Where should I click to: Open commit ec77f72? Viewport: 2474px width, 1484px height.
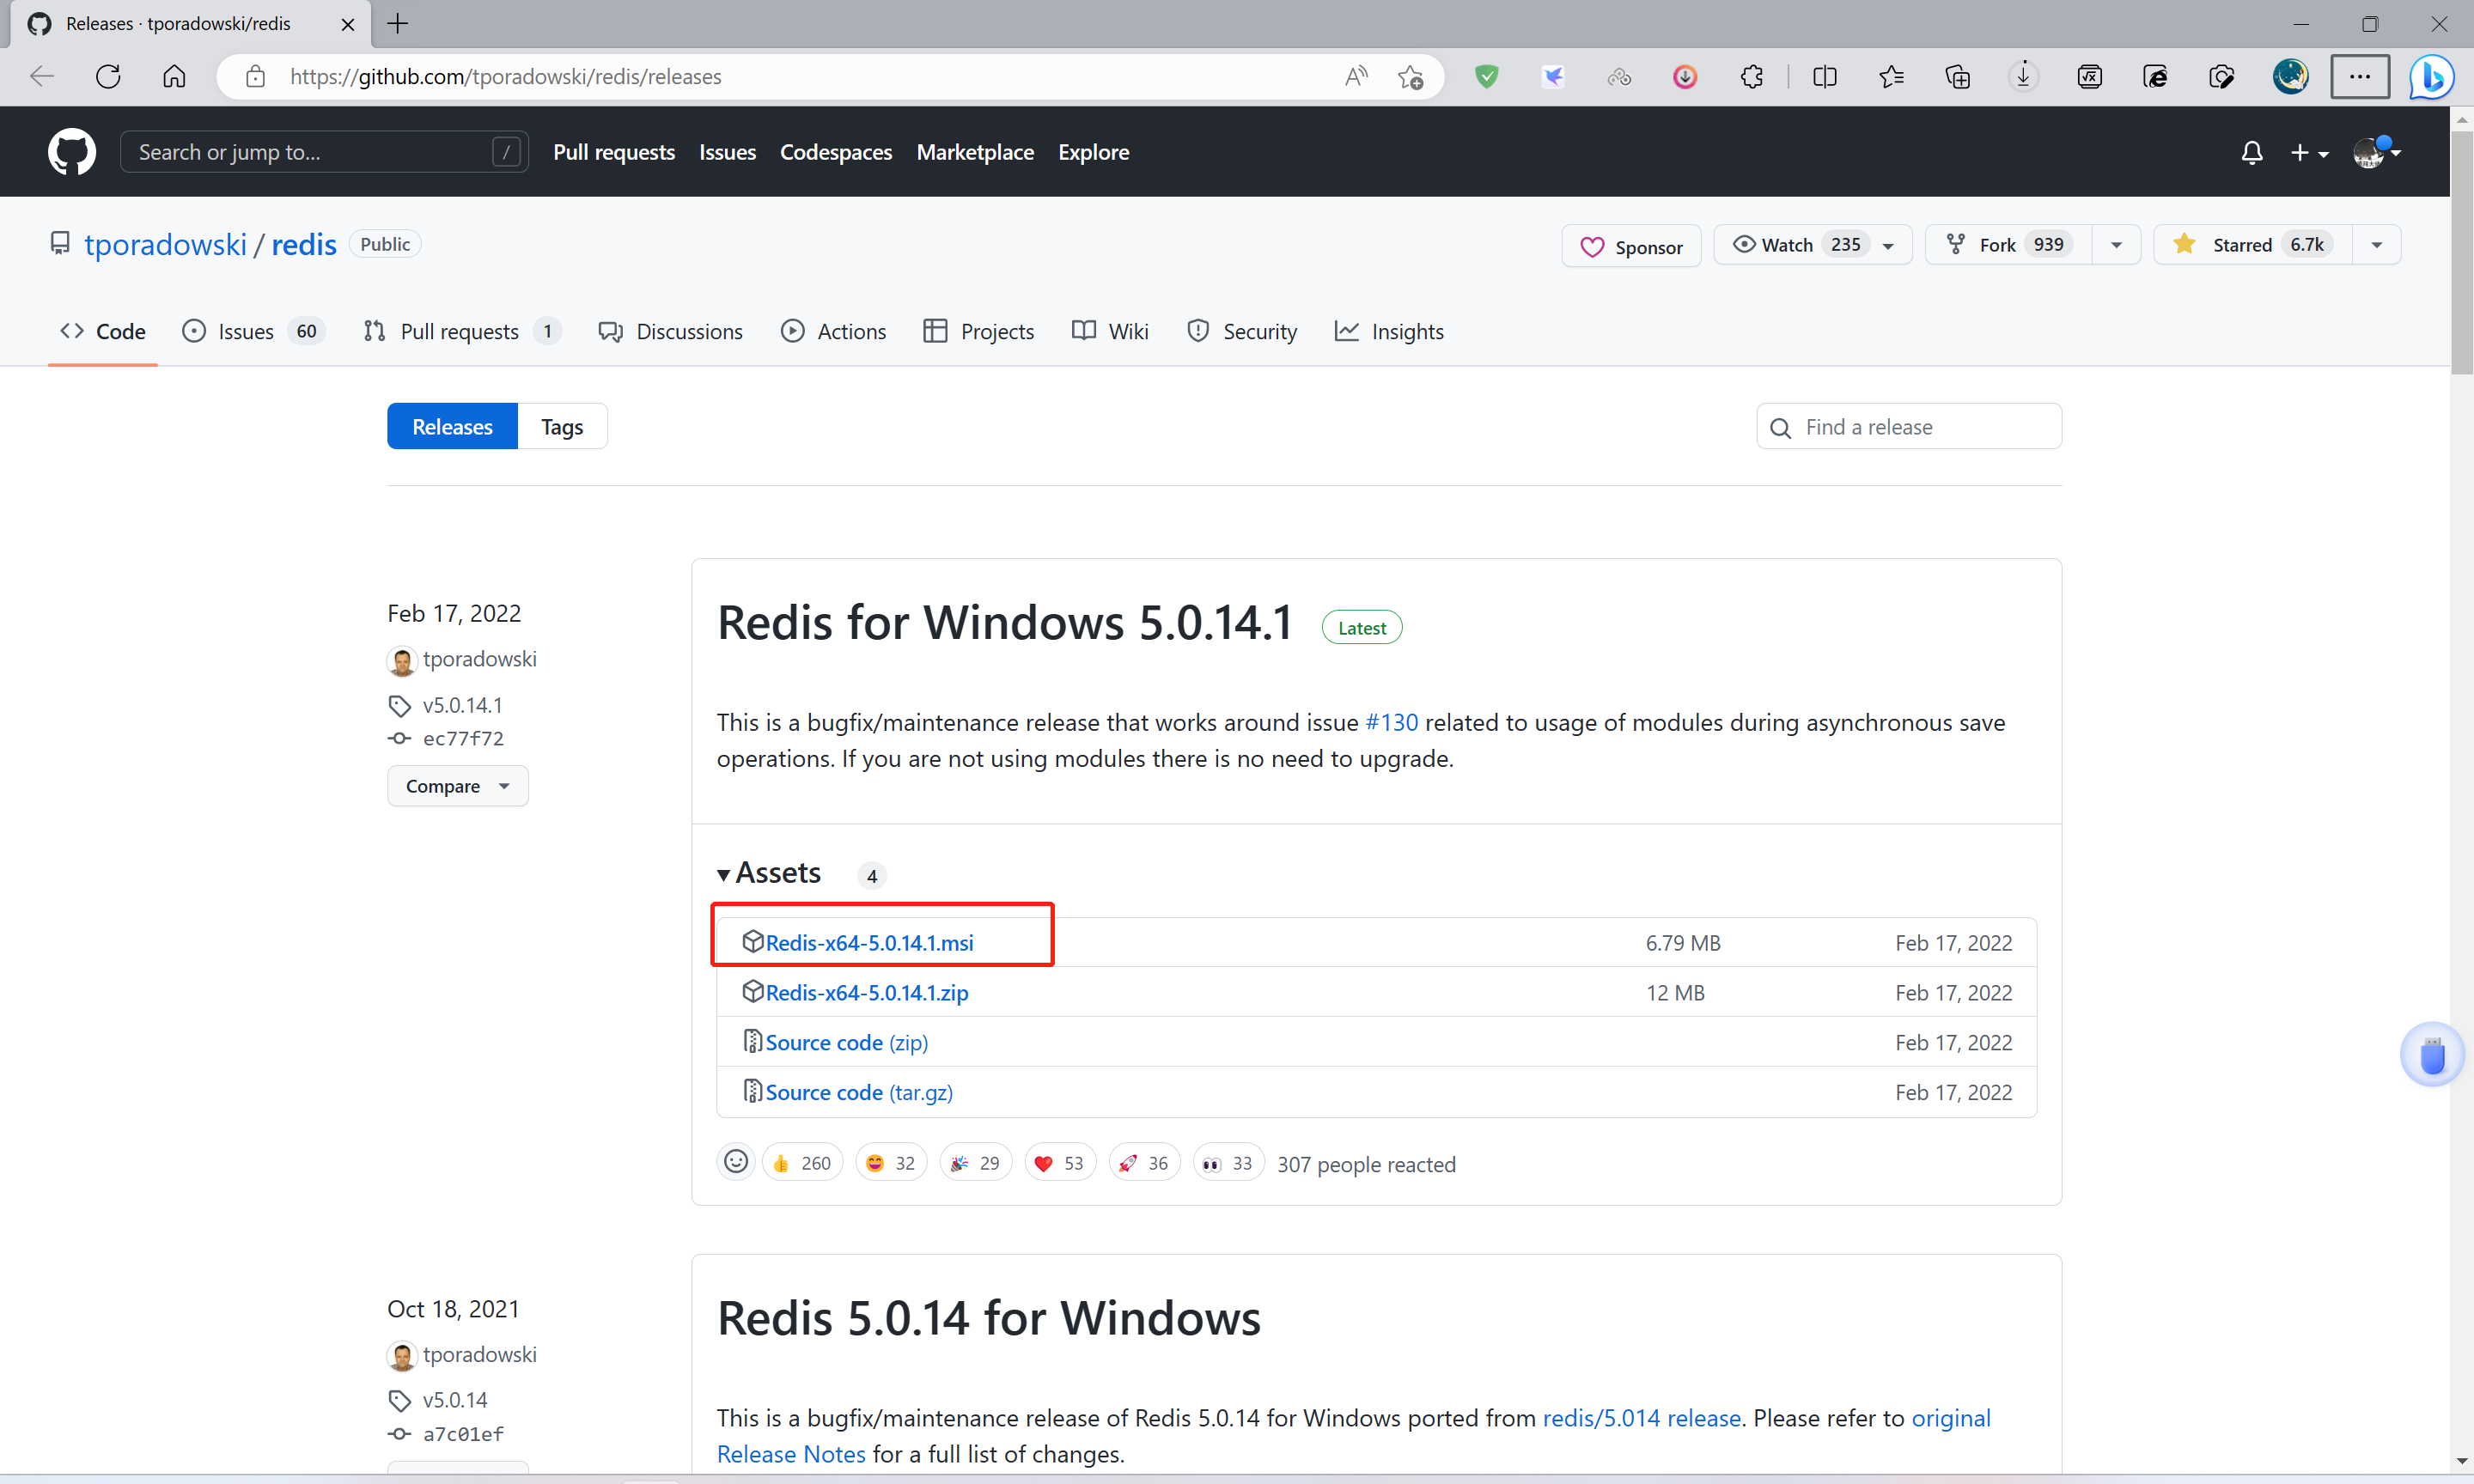click(463, 739)
